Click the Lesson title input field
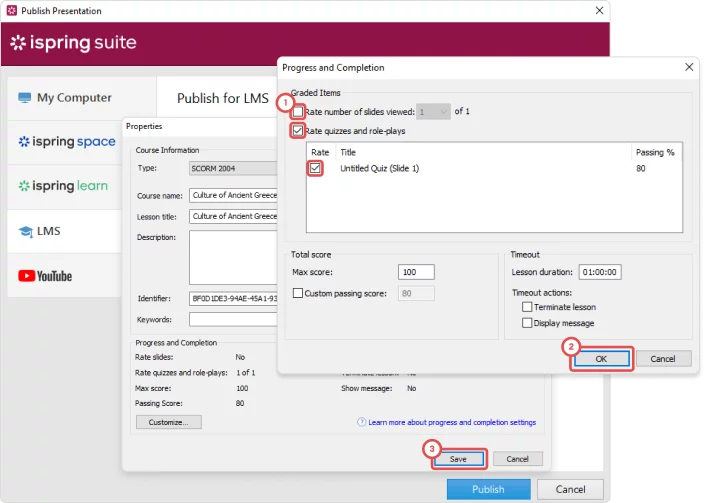 [x=233, y=216]
